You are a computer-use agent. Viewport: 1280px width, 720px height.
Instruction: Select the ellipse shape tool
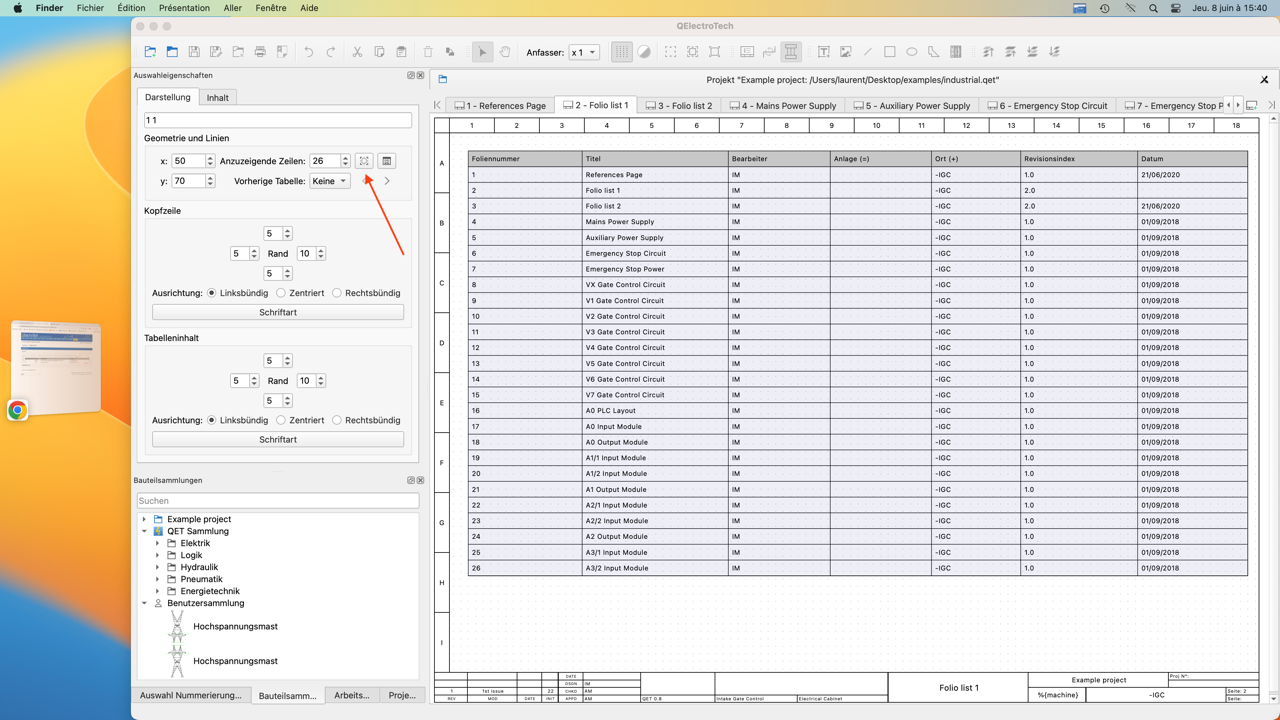click(912, 52)
